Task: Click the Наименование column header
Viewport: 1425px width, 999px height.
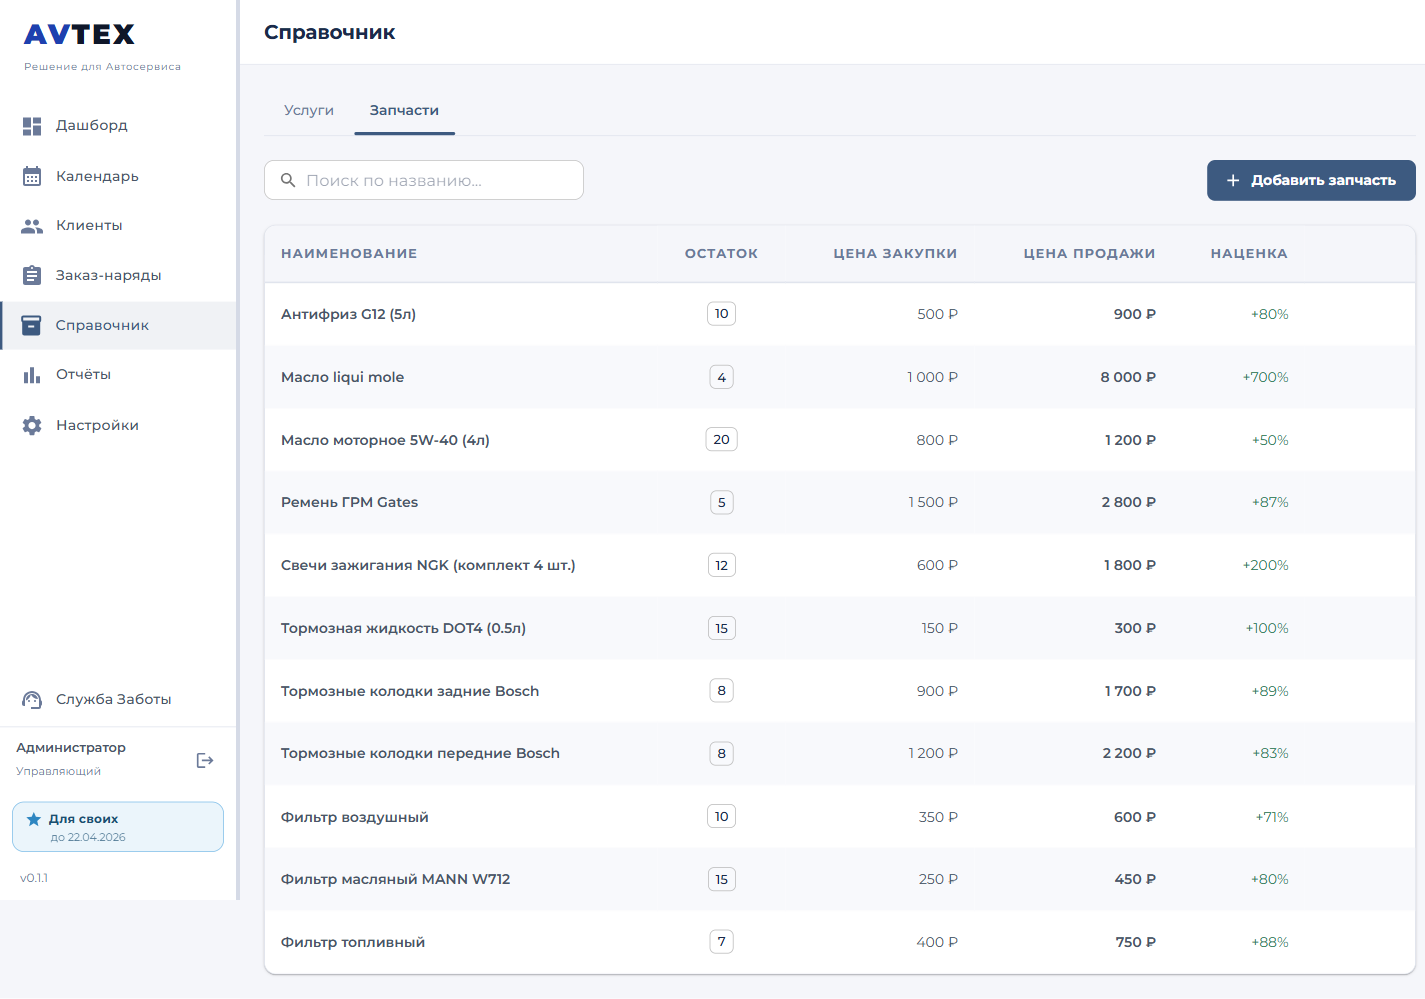Action: tap(349, 254)
